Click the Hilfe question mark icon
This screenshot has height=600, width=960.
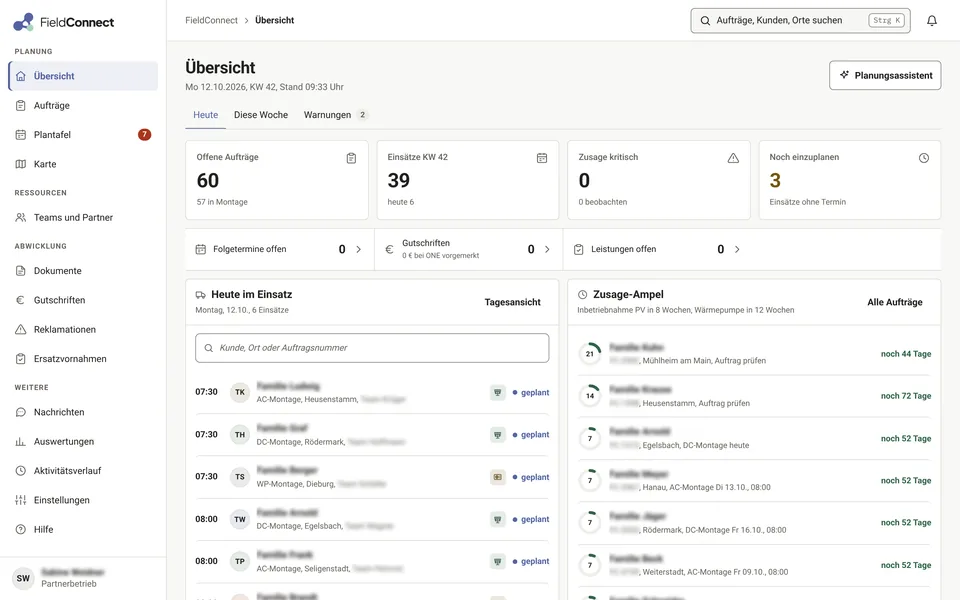point(21,530)
